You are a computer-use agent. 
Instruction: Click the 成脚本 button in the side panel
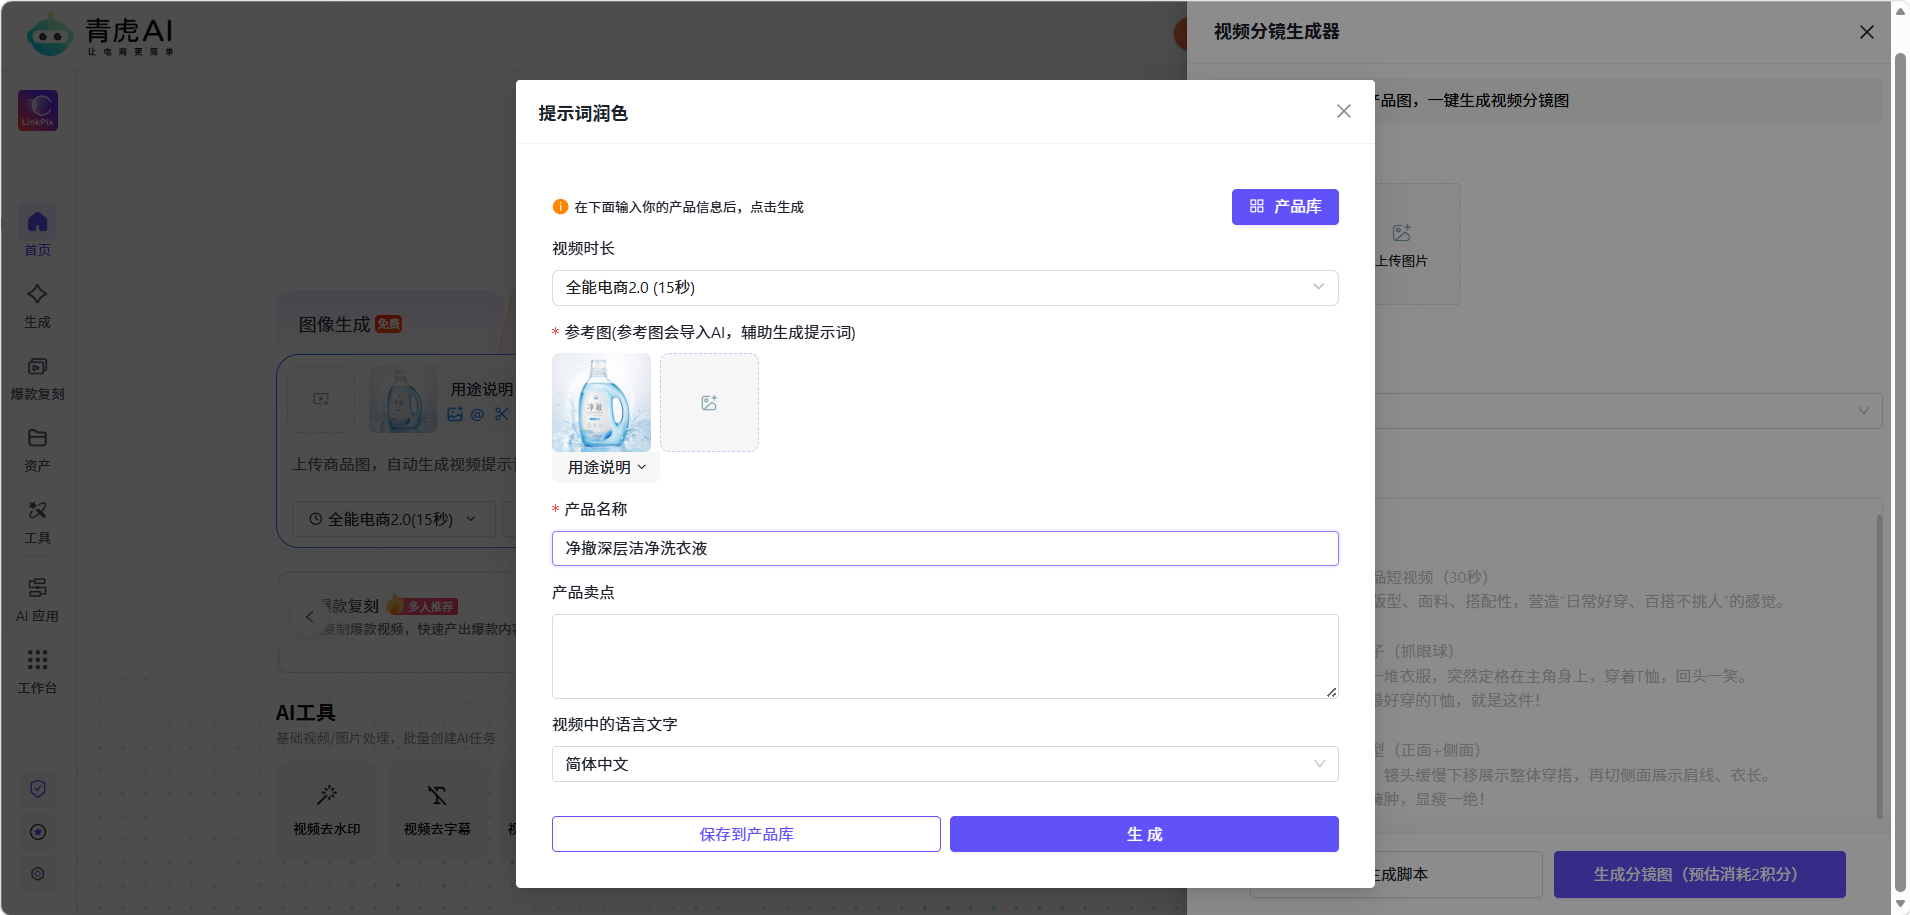point(1457,874)
